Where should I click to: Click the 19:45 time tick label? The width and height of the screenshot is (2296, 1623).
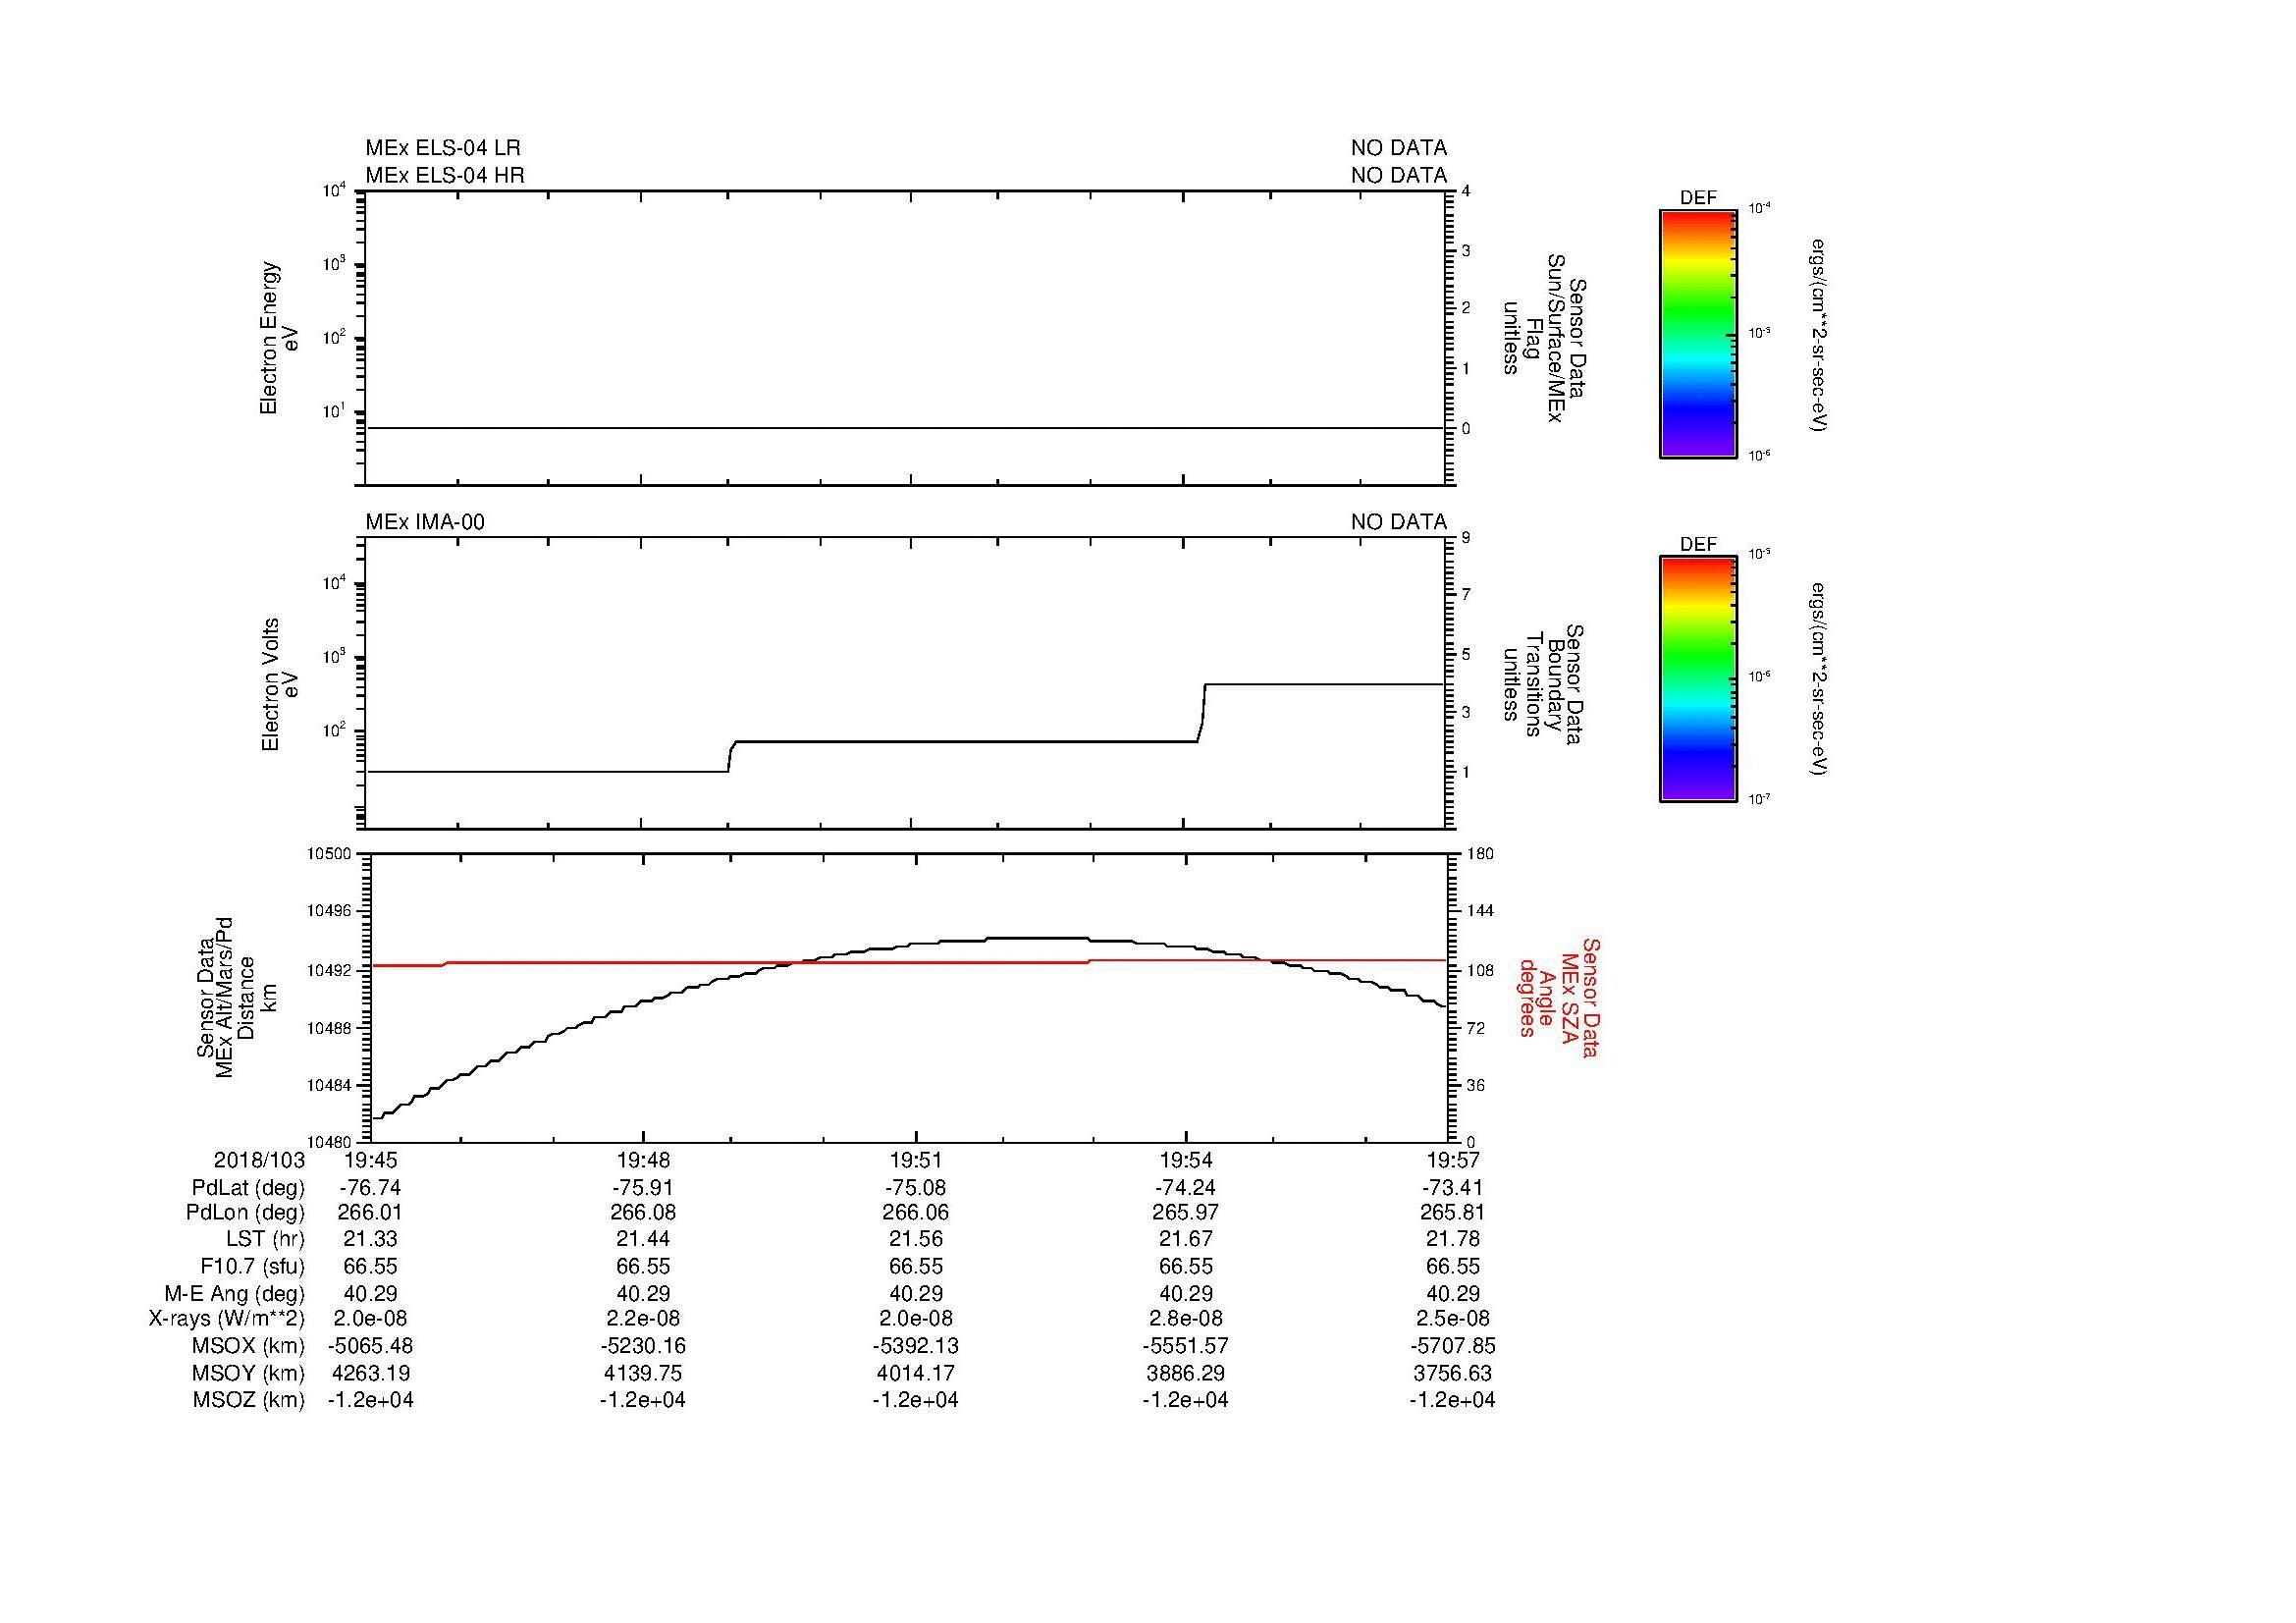coord(371,1160)
